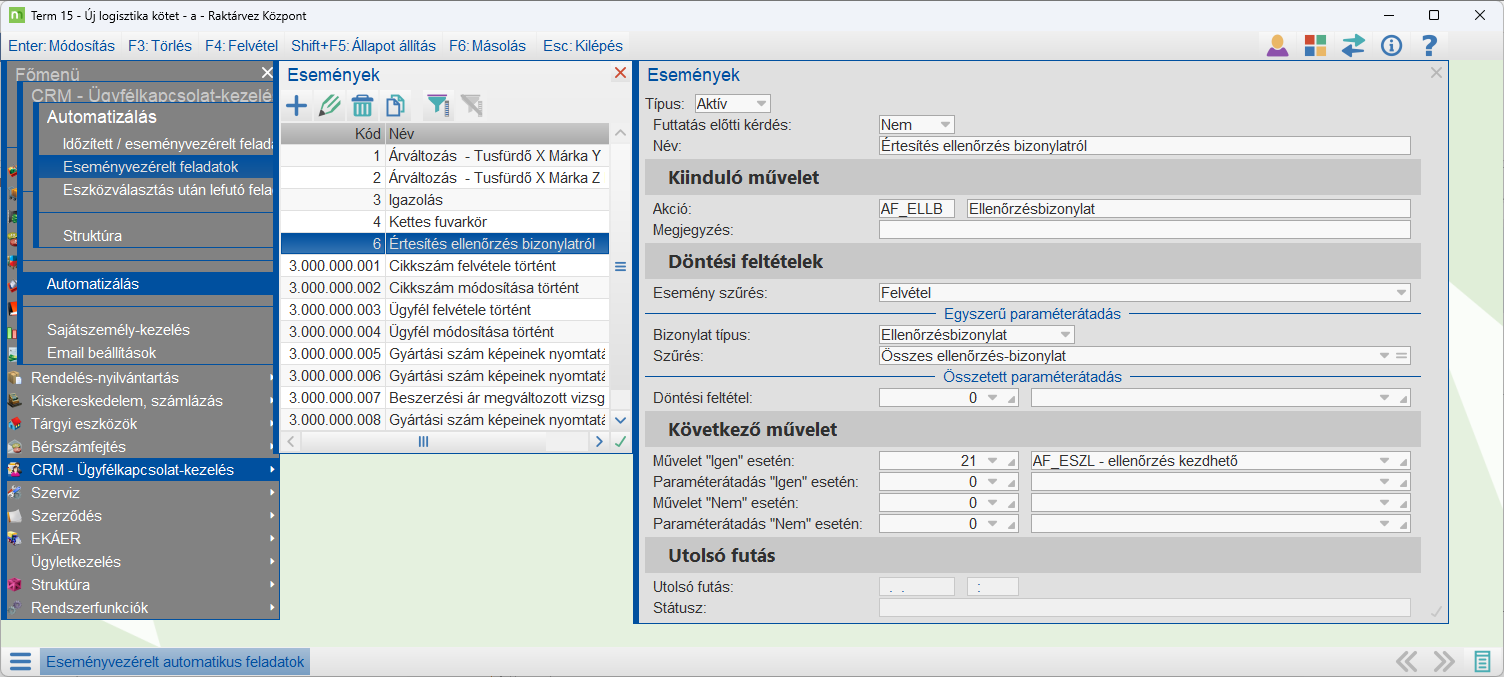Click the copy documents icon
1504x677 pixels.
[x=396, y=105]
